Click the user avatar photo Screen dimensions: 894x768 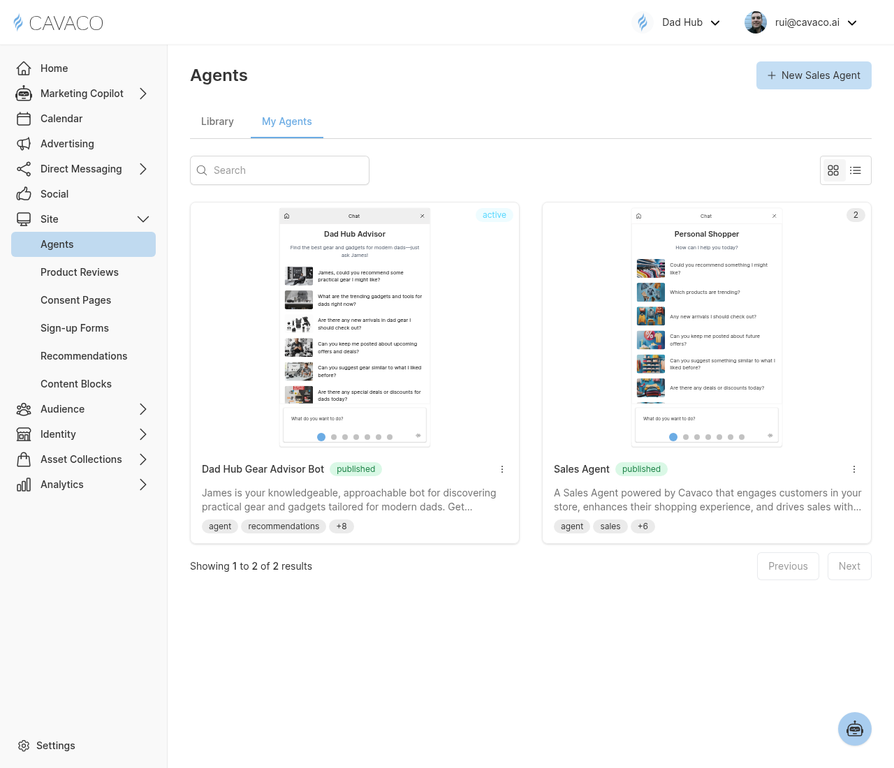pos(755,23)
